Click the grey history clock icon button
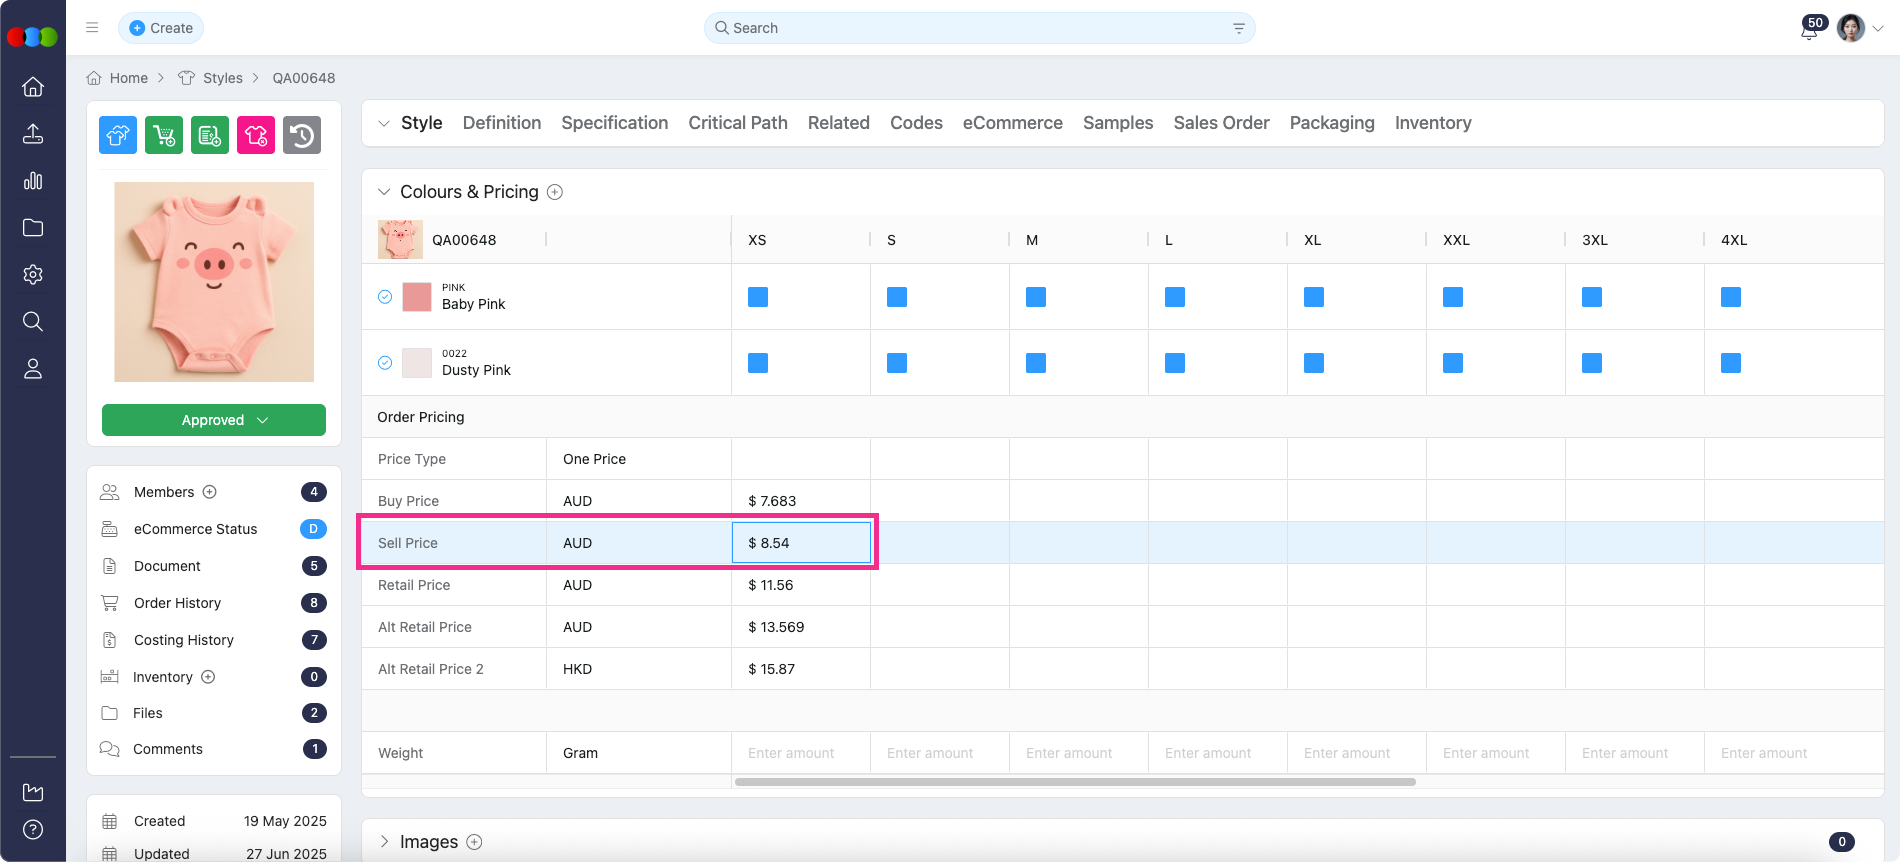The width and height of the screenshot is (1900, 862). [x=302, y=135]
